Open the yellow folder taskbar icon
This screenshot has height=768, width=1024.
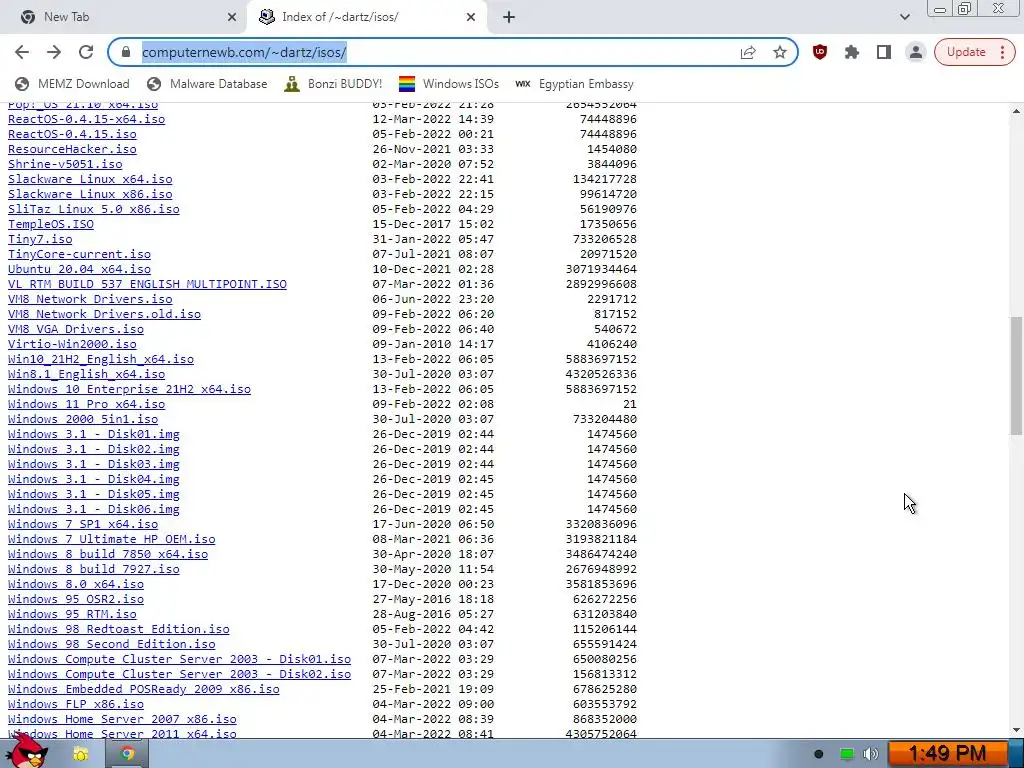(x=81, y=754)
